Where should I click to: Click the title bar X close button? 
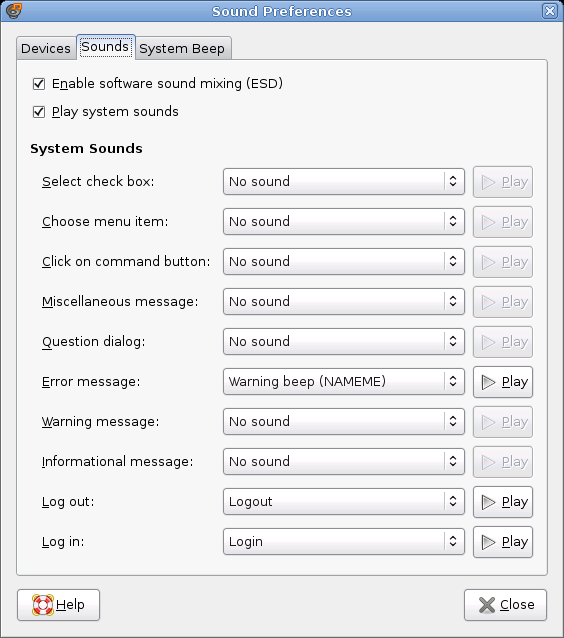550,11
